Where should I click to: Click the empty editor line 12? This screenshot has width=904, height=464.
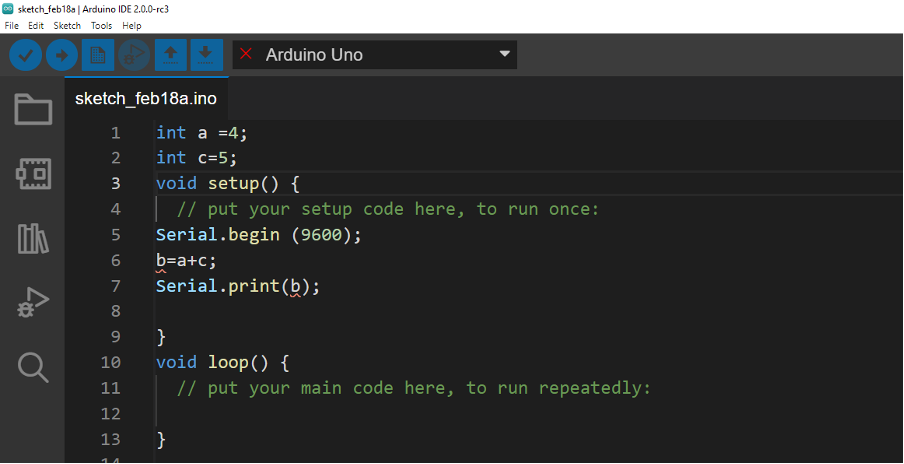coord(529,413)
